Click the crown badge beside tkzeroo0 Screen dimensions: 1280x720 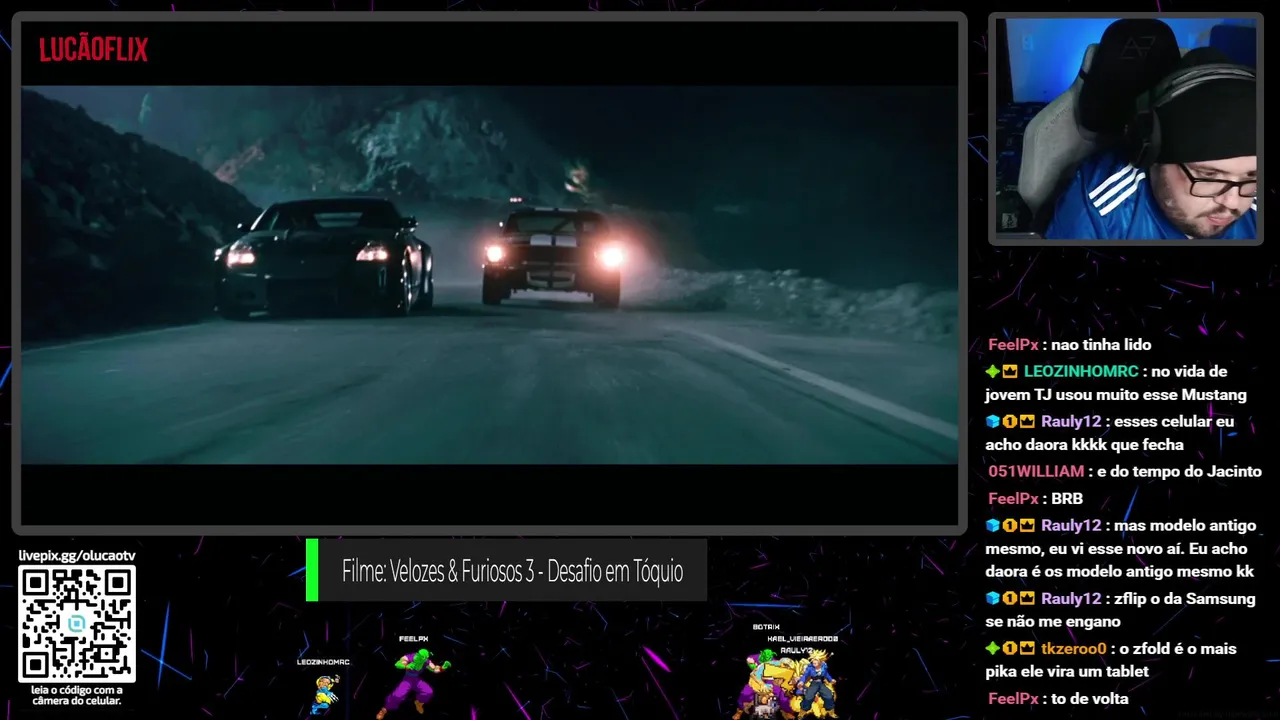pyautogui.click(x=1027, y=648)
